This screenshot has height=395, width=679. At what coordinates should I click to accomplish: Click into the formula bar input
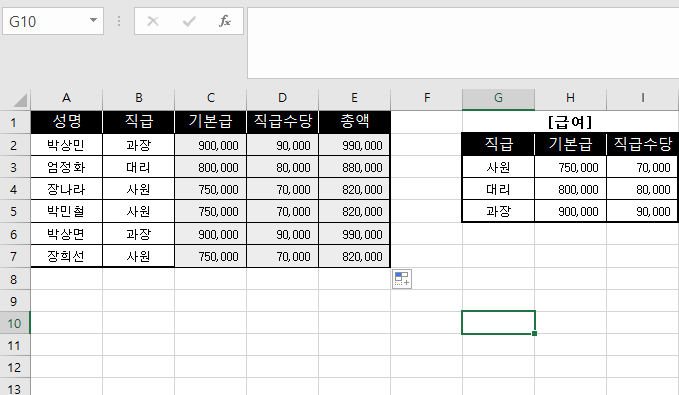463,42
